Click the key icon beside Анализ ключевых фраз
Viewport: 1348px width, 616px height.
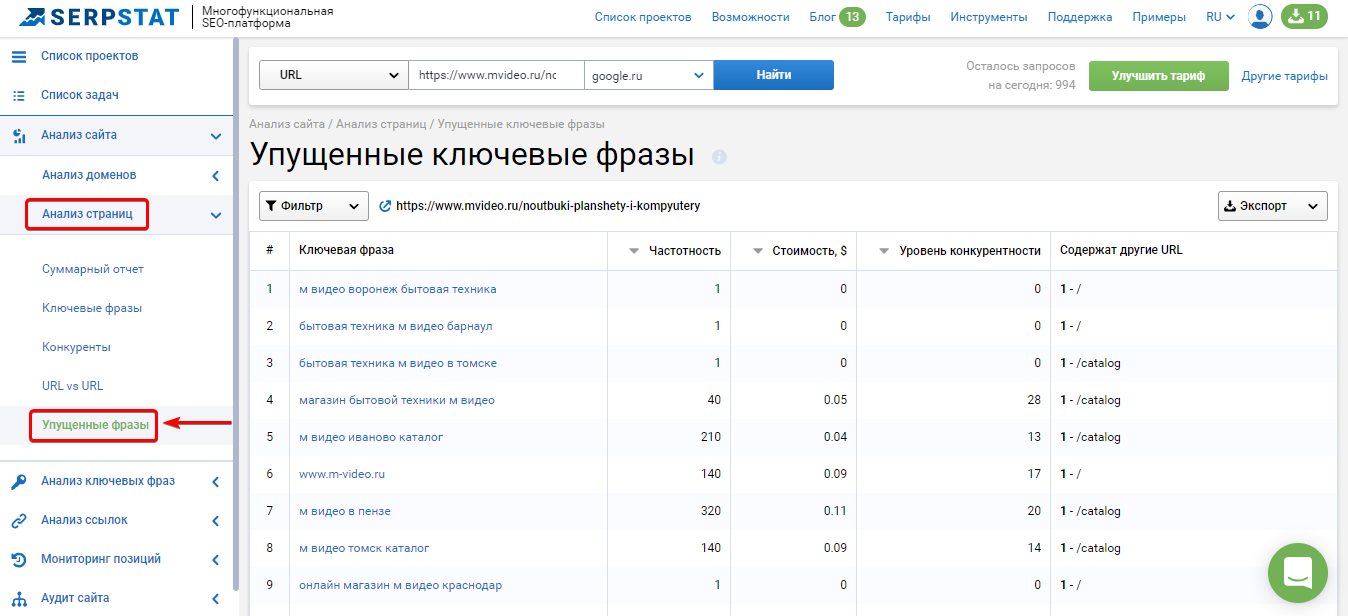pyautogui.click(x=18, y=482)
